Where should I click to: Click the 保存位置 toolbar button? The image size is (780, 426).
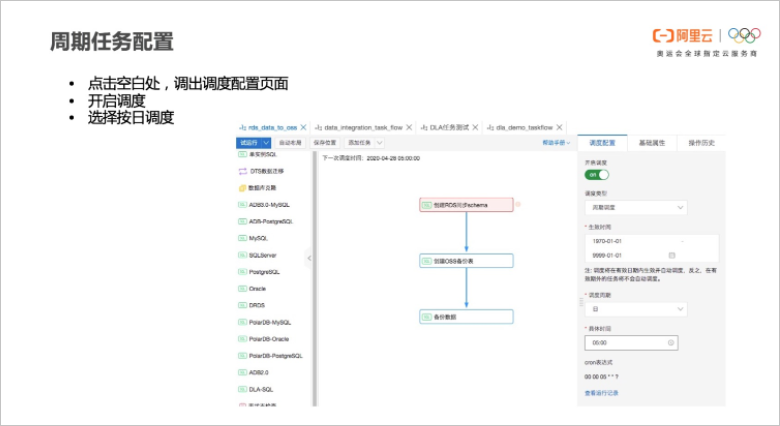[325, 143]
